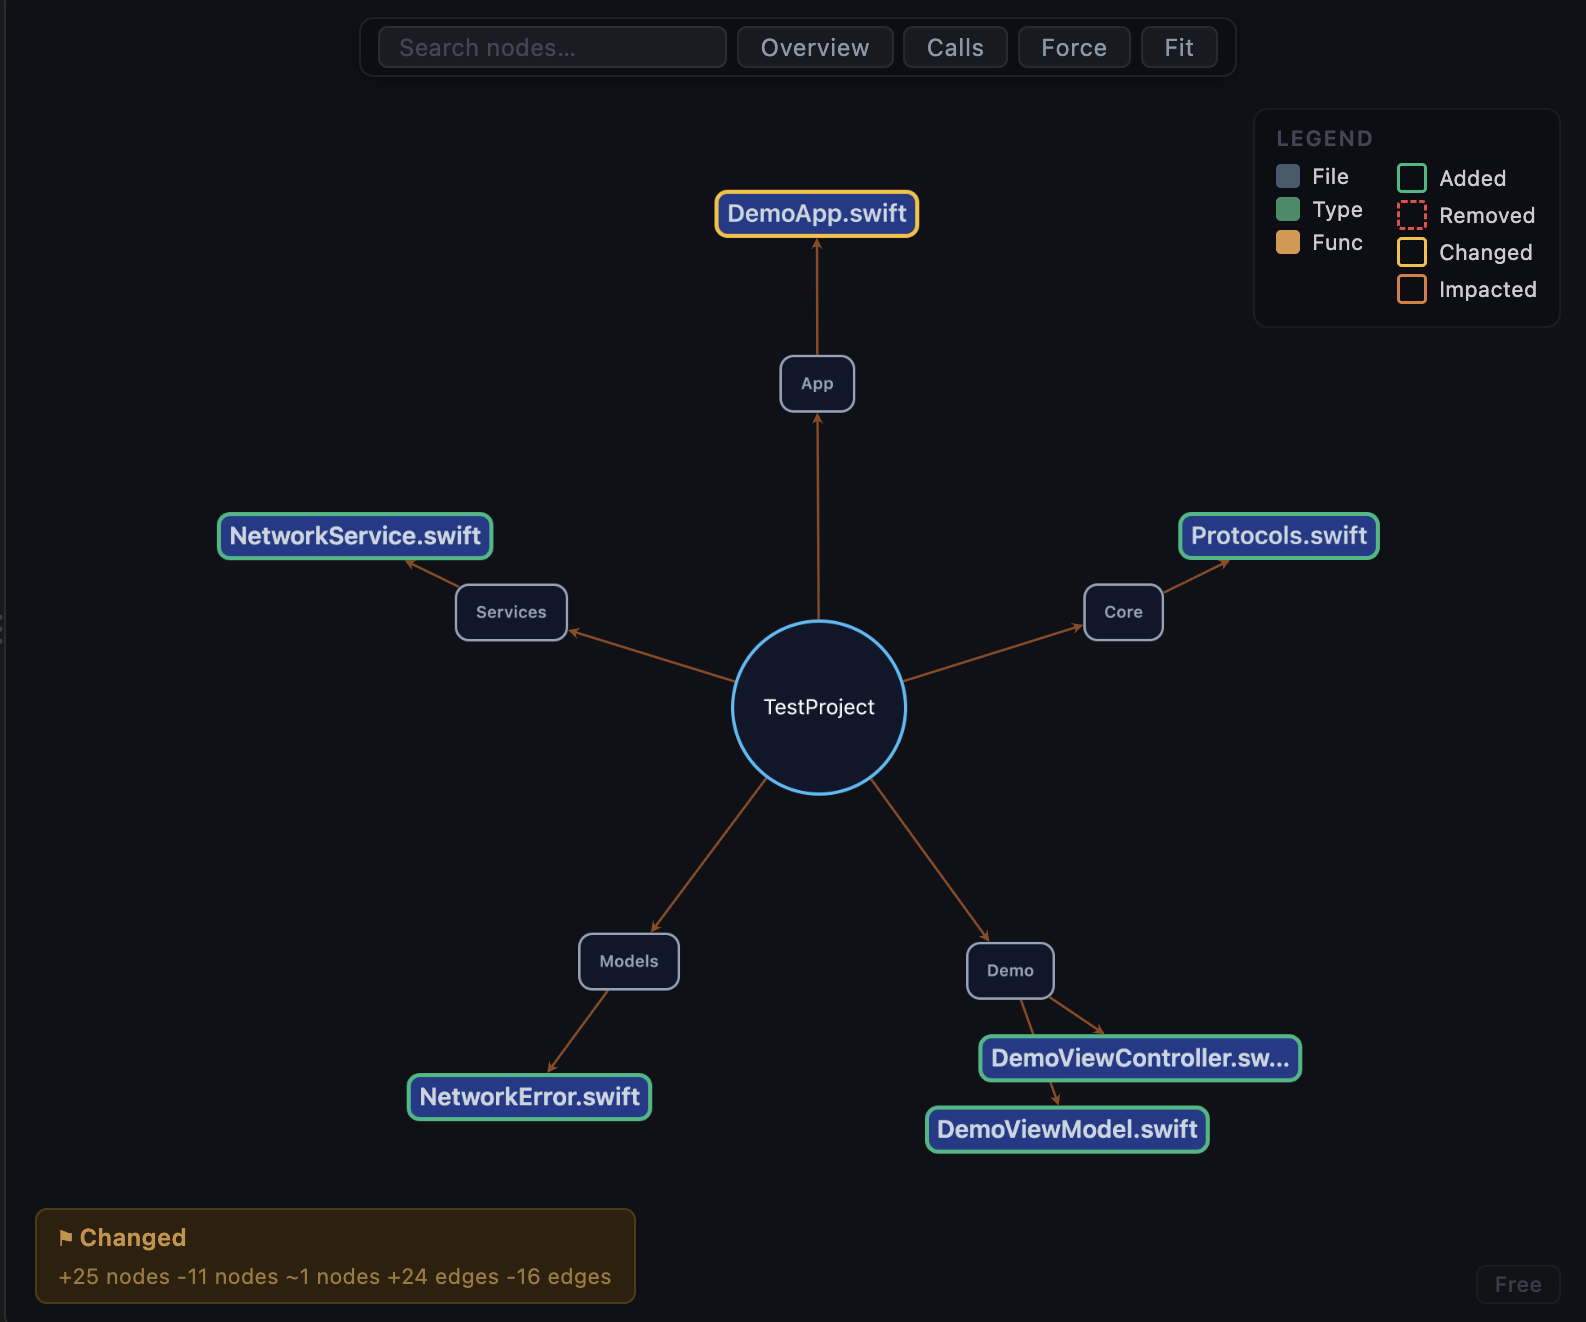Select the DemoApp.swift file node
Screen dimensions: 1586x1322
(817, 214)
